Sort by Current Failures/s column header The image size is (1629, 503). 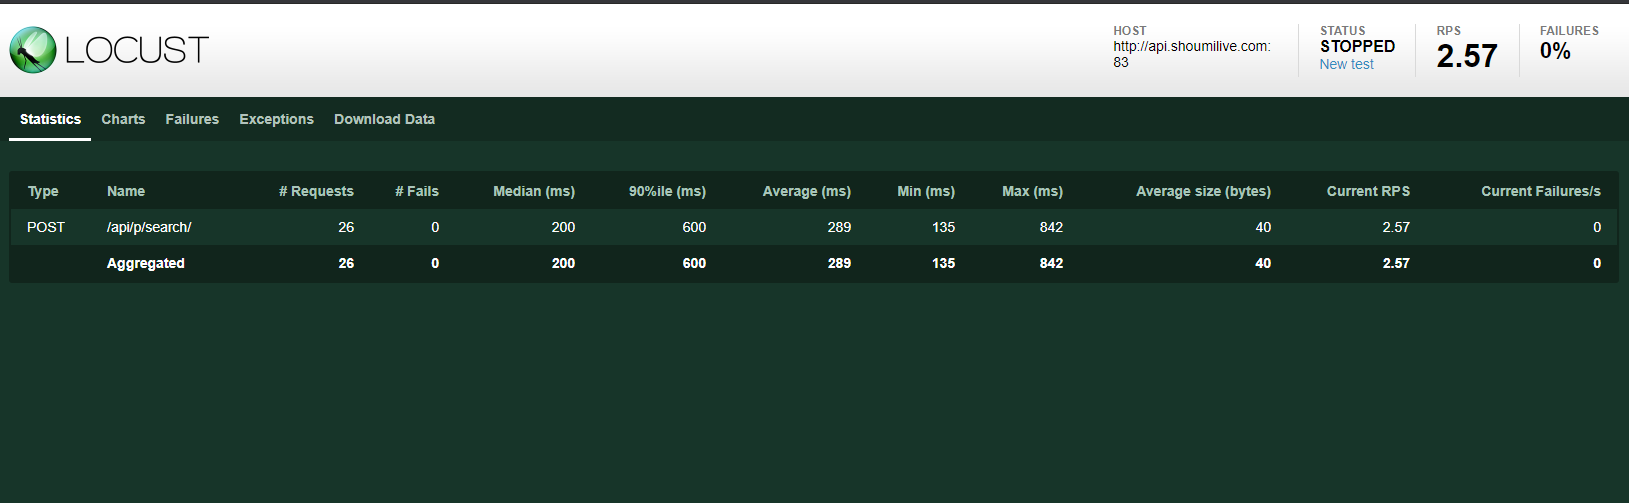point(1541,191)
